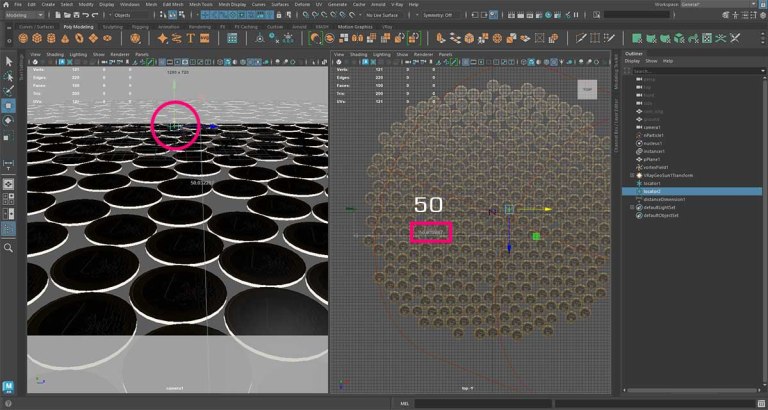Click the New Scene icon
The width and height of the screenshot is (768, 410).
[x=59, y=15]
